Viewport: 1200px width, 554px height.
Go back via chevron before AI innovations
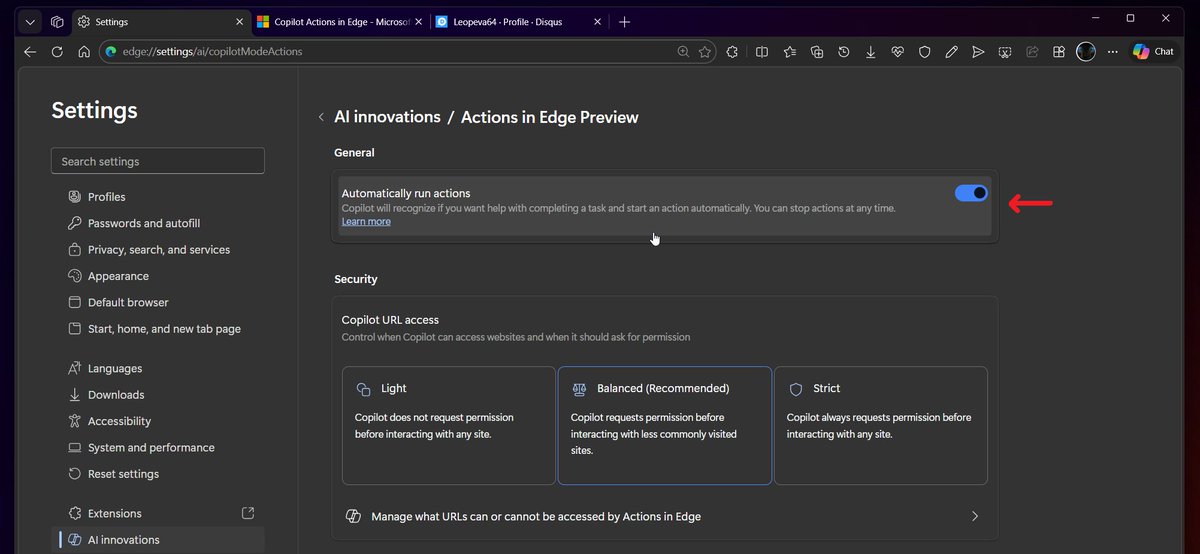(x=321, y=117)
